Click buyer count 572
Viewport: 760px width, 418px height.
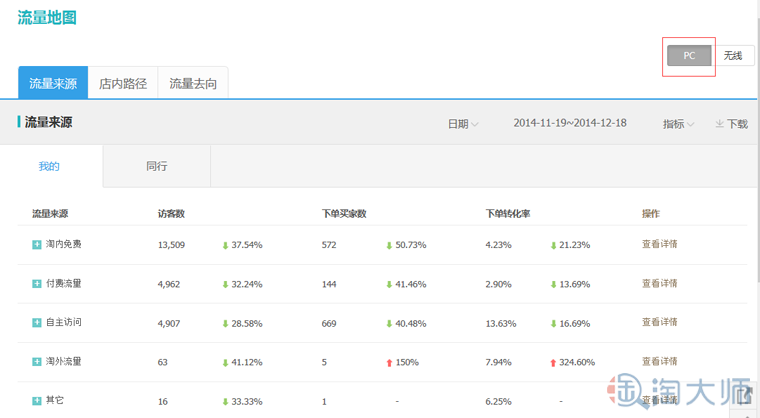pyautogui.click(x=329, y=245)
